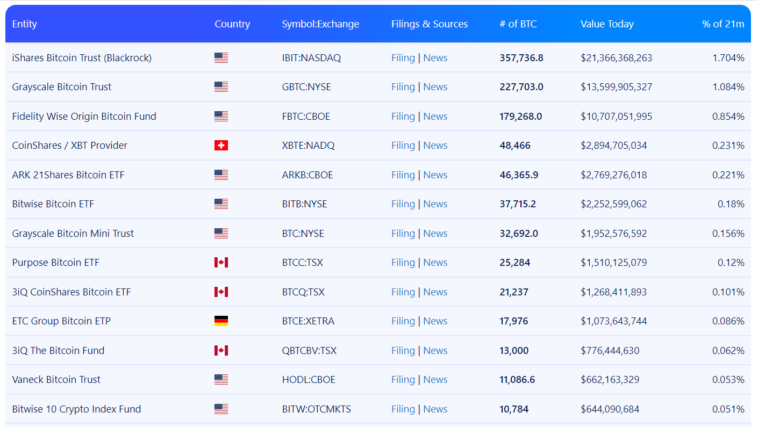Open News link for ARK 21Shares Bitcoin ETF
The image size is (758, 427).
435,175
